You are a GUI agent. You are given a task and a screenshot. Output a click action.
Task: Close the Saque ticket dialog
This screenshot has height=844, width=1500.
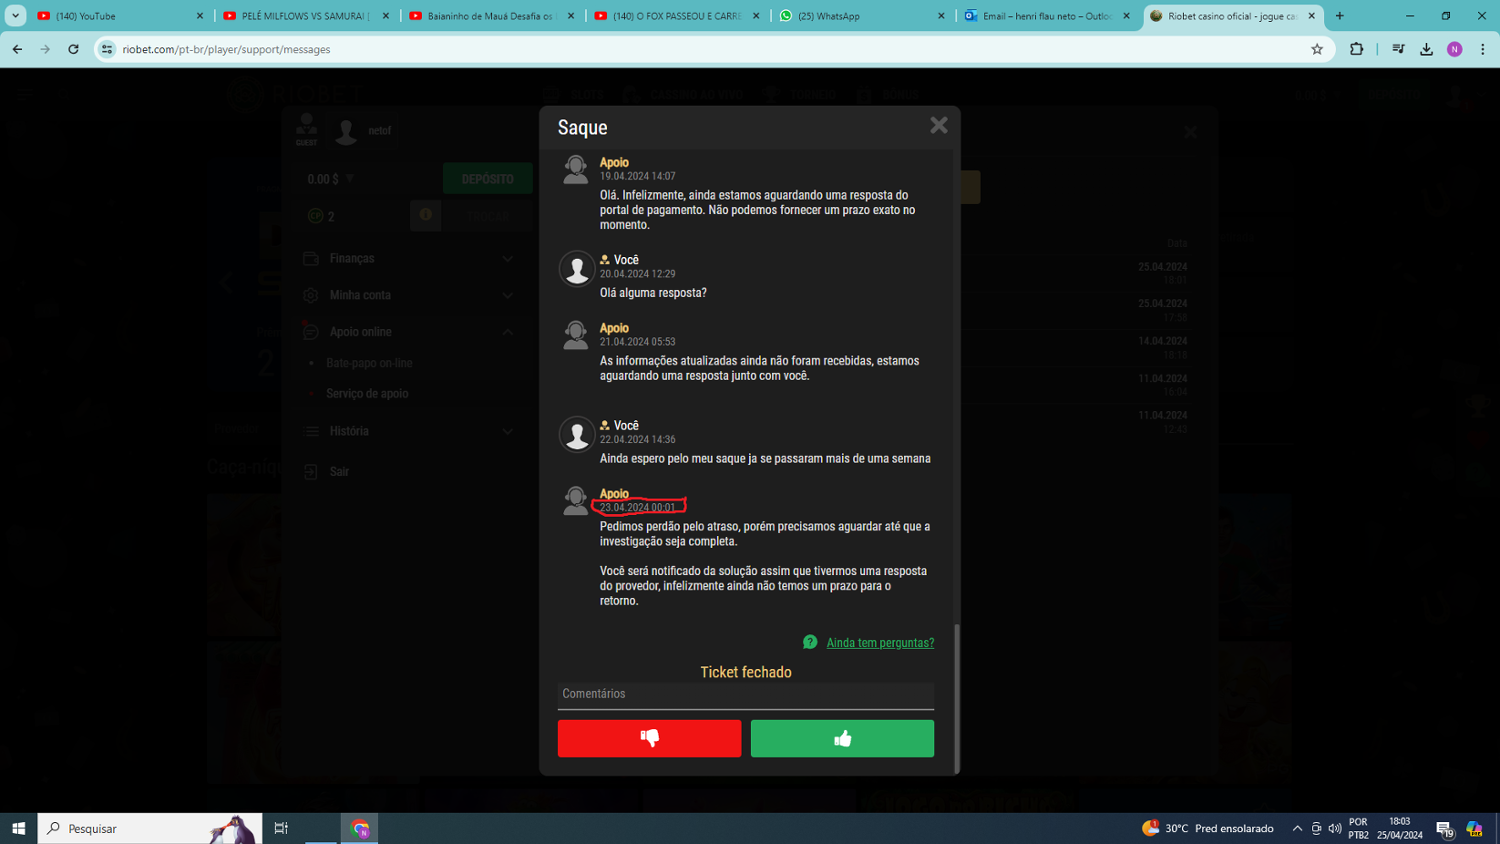pyautogui.click(x=938, y=125)
